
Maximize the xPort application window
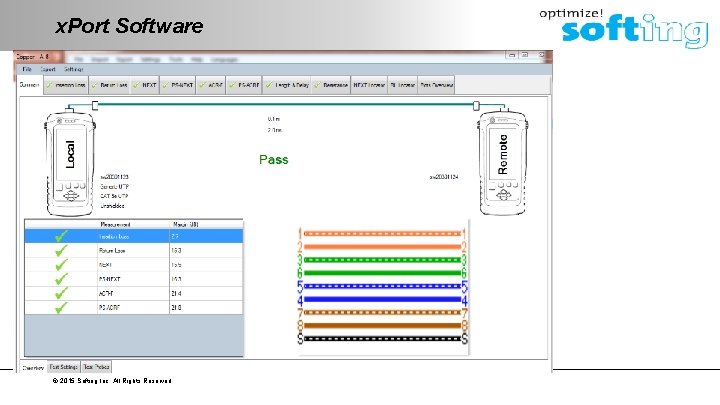[x=525, y=55]
